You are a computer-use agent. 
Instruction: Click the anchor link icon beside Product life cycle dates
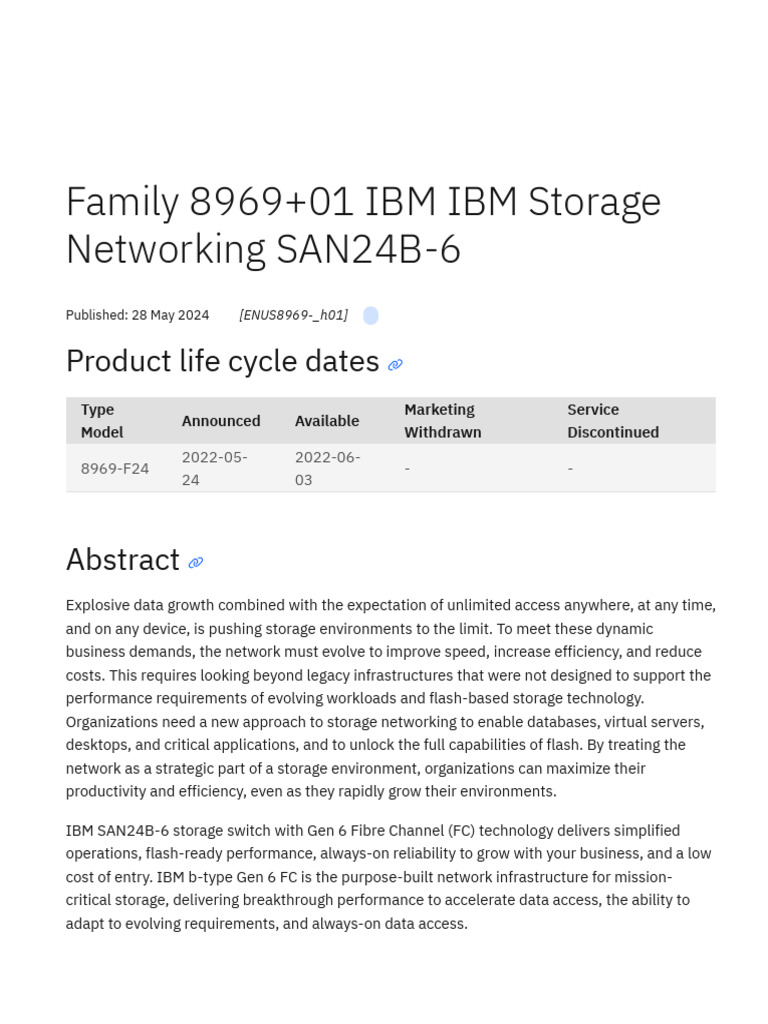[395, 365]
